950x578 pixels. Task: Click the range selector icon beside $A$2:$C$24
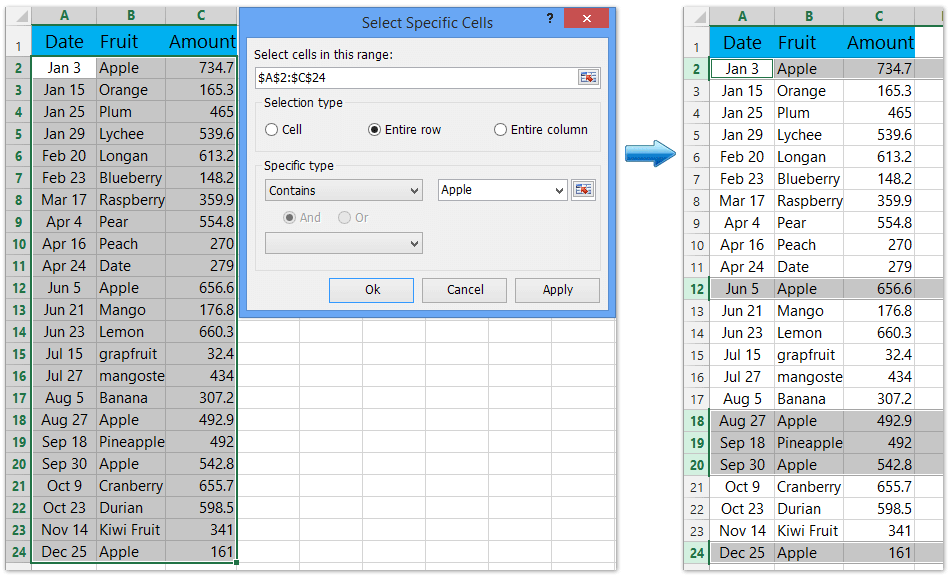(589, 77)
